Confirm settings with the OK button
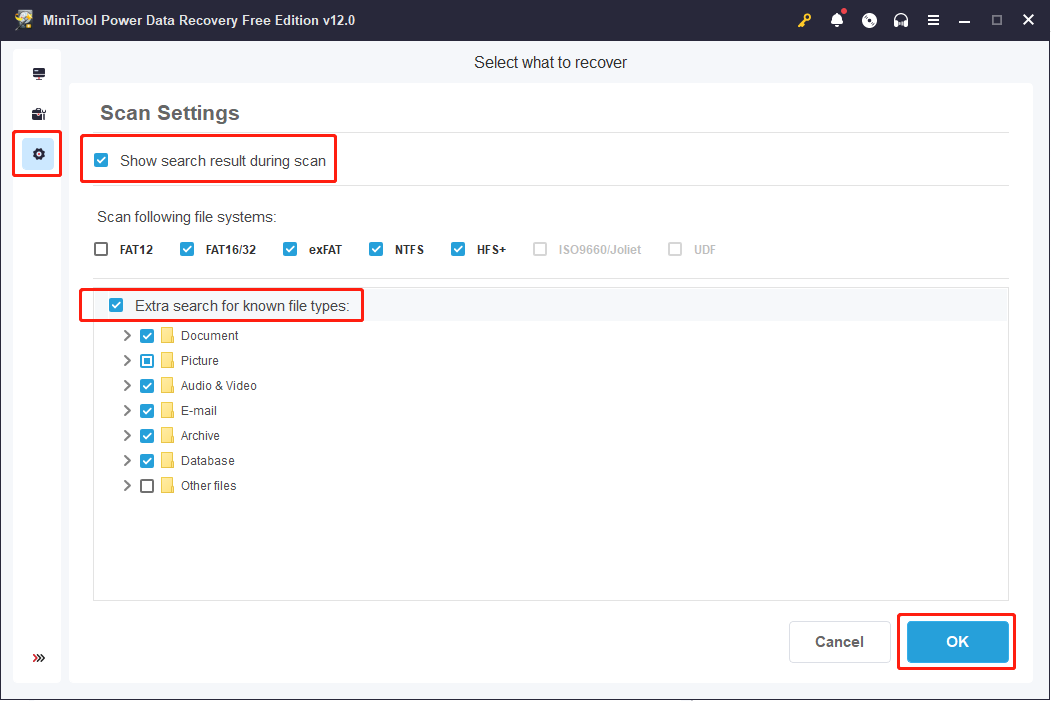Viewport: 1051px width, 701px height. (957, 641)
